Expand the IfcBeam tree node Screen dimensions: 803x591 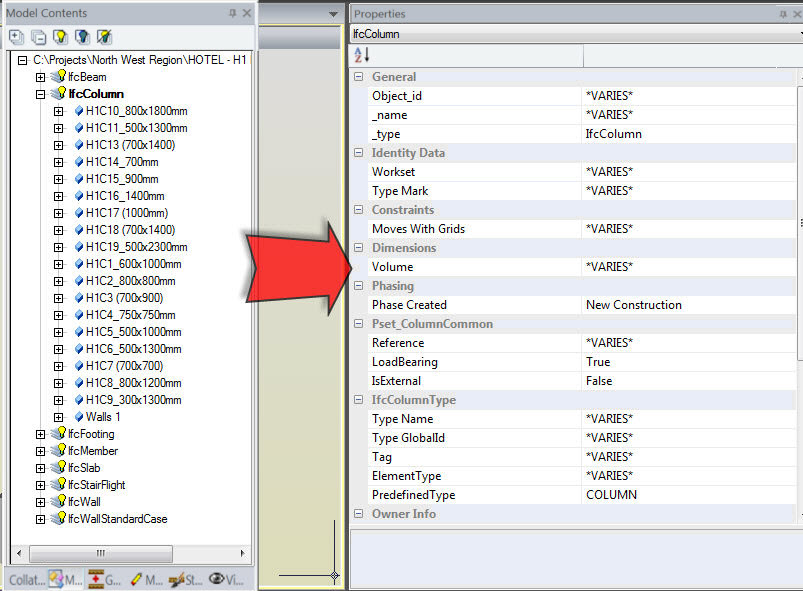pos(40,77)
